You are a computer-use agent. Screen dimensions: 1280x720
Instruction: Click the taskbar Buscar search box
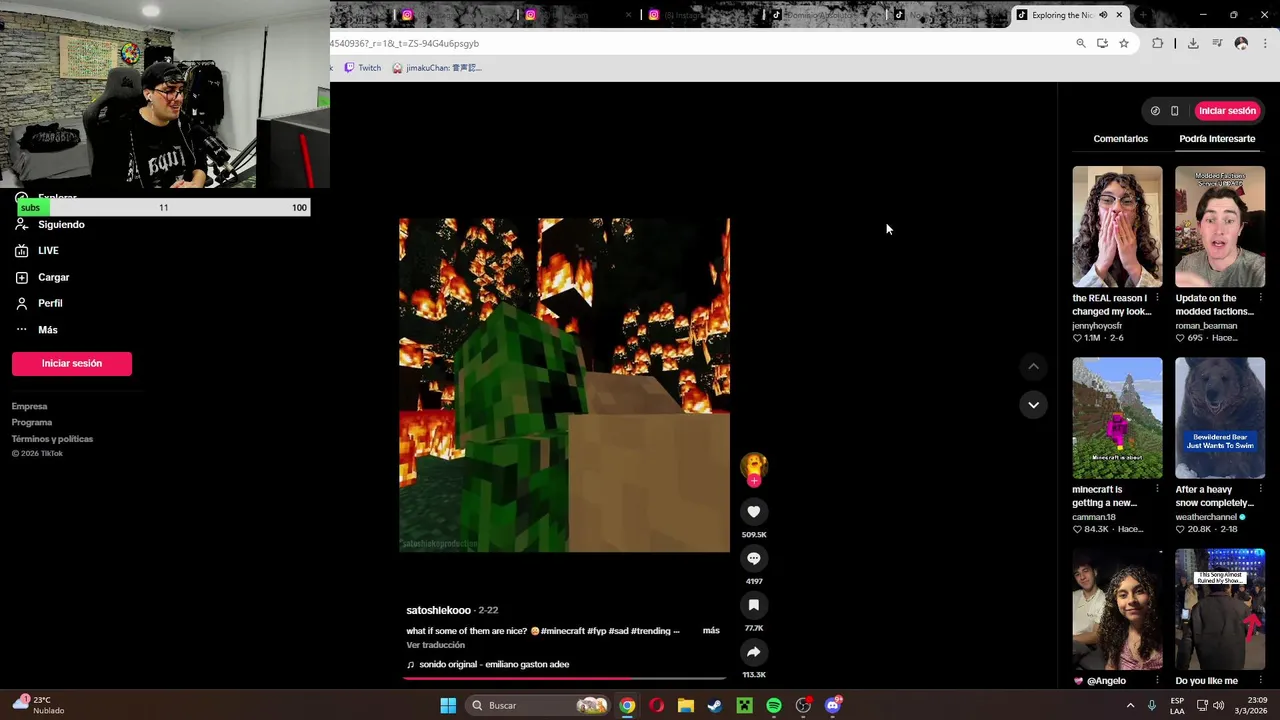tap(538, 706)
